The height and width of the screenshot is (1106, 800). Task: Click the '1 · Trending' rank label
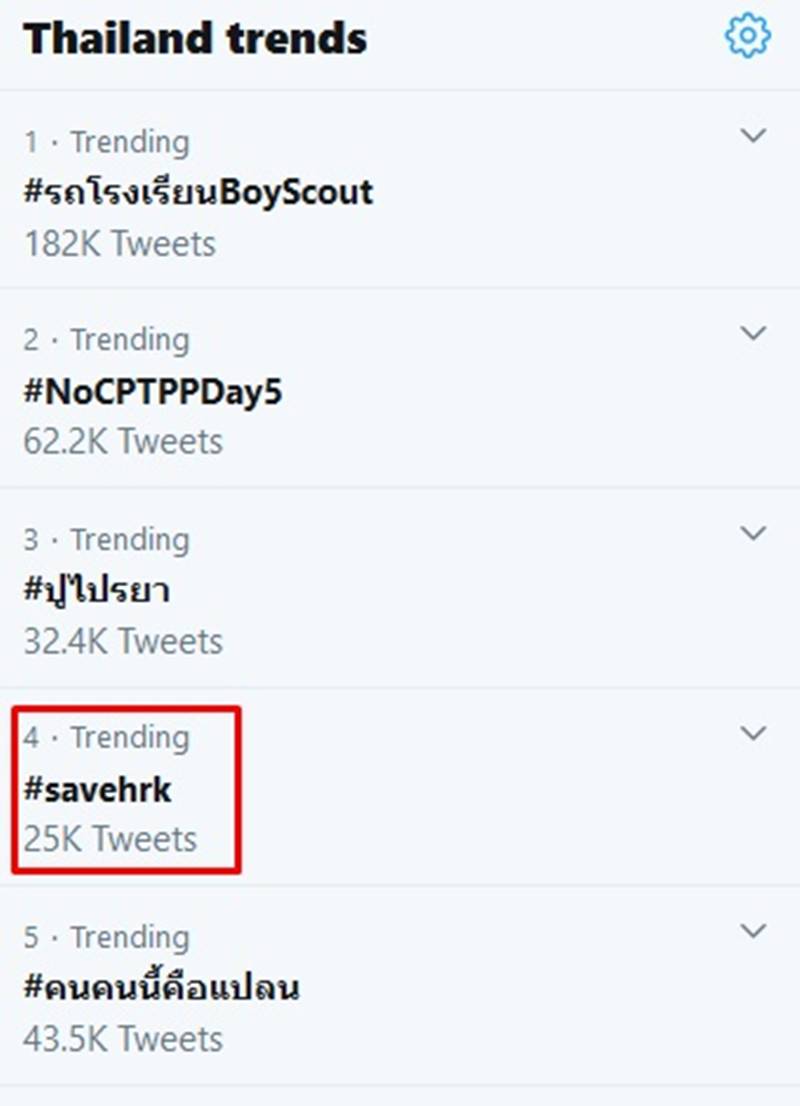[x=105, y=141]
